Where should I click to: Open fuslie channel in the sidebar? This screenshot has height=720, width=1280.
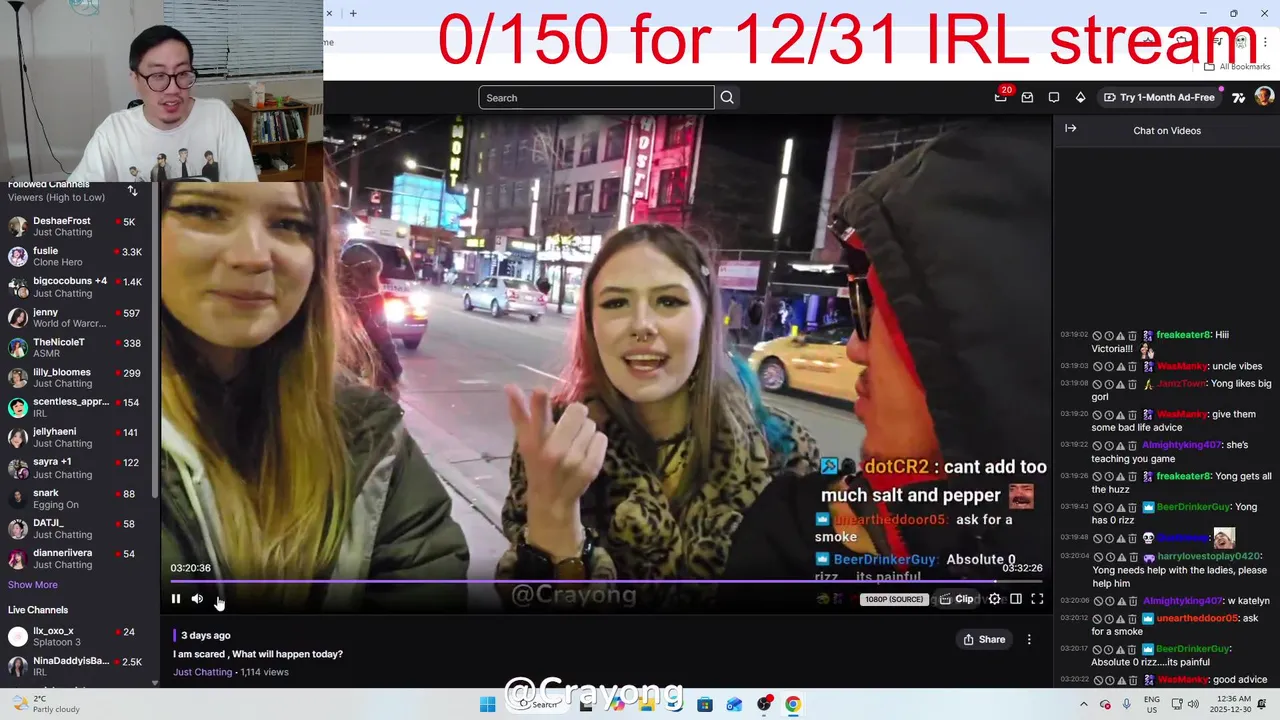76,256
